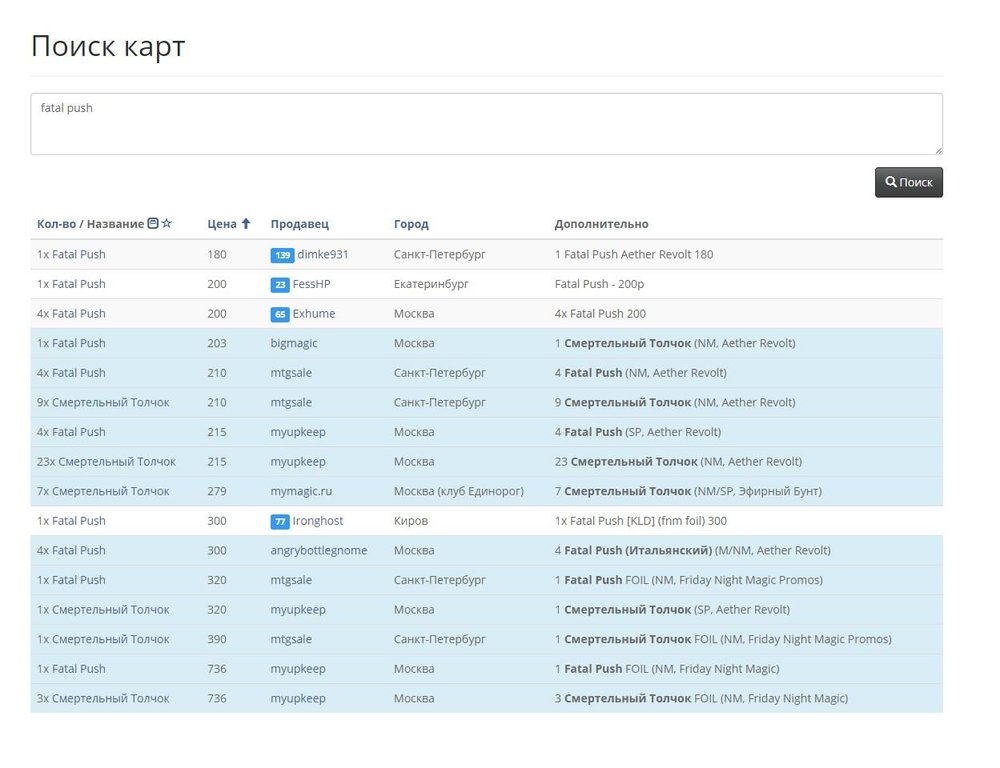Click the 77 rating badge for Ironghost

coord(280,521)
